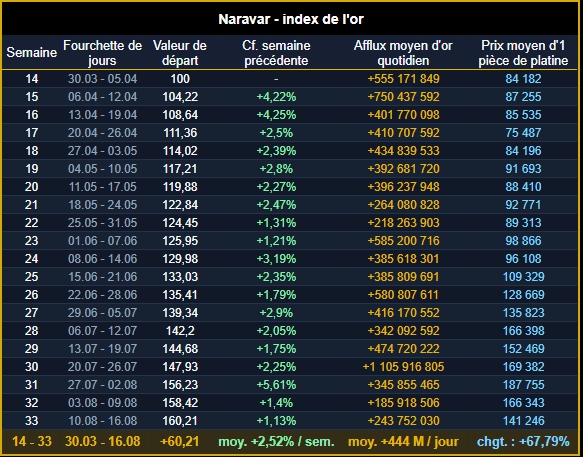Select the Semaine column header
The height and width of the screenshot is (457, 583).
[x=32, y=52]
